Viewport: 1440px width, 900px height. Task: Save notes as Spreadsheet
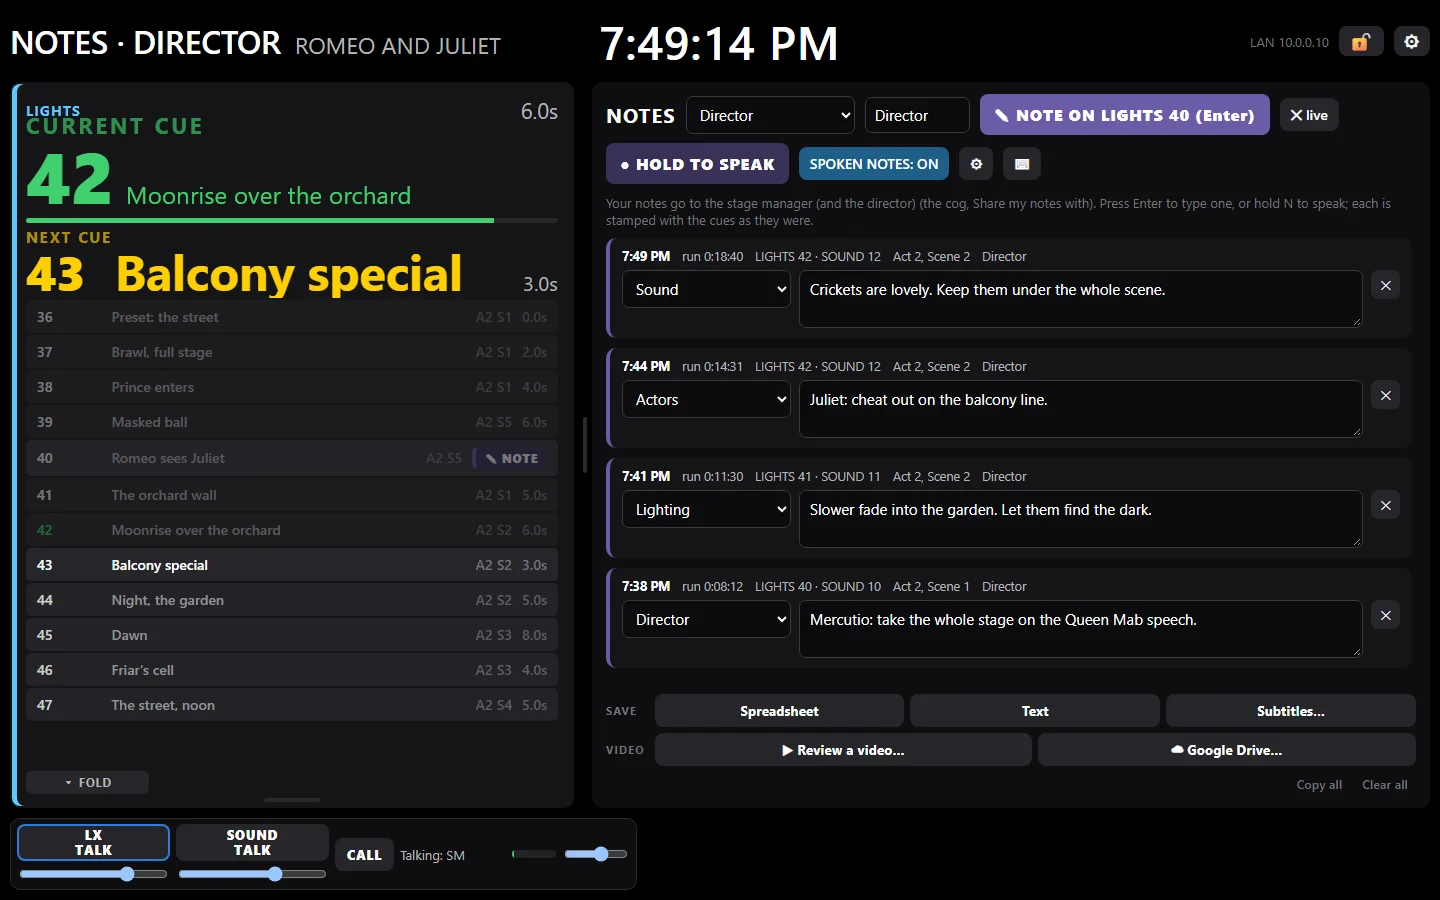[779, 711]
